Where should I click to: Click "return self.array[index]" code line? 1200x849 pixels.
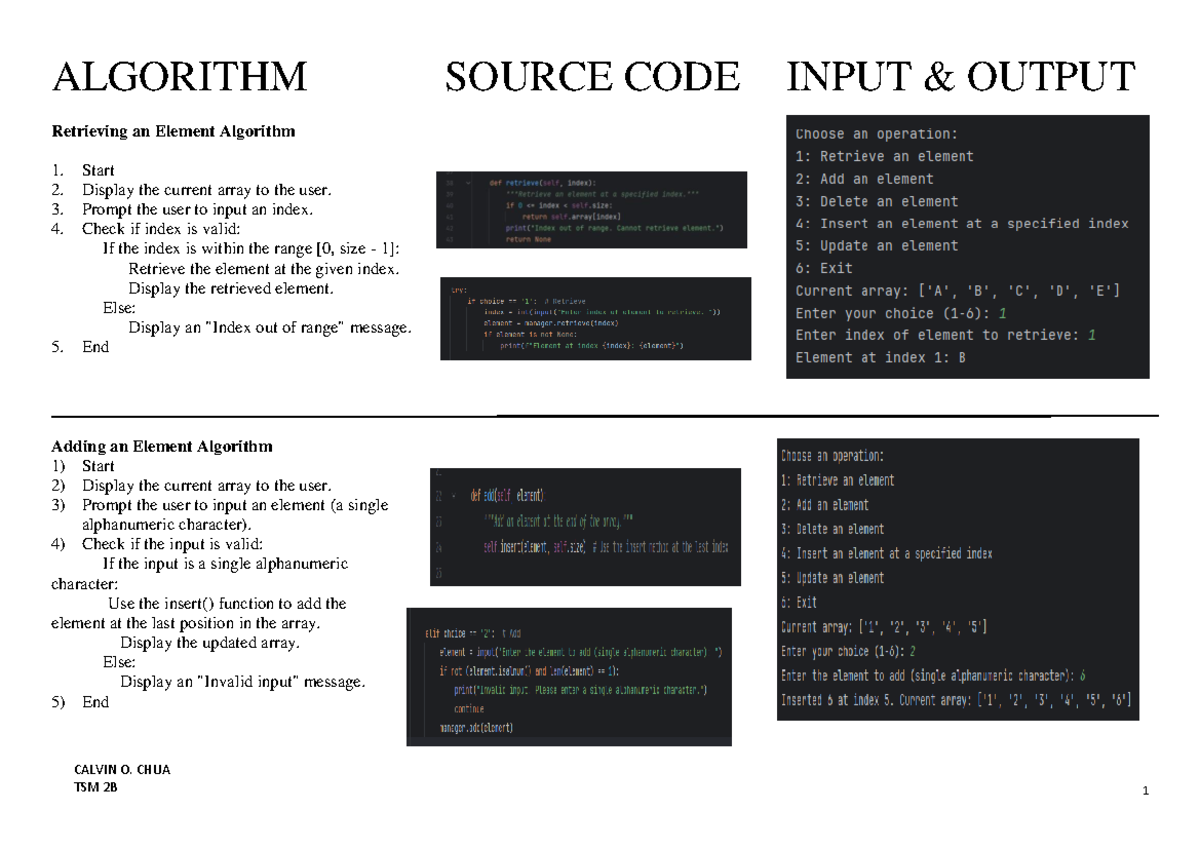tap(571, 216)
